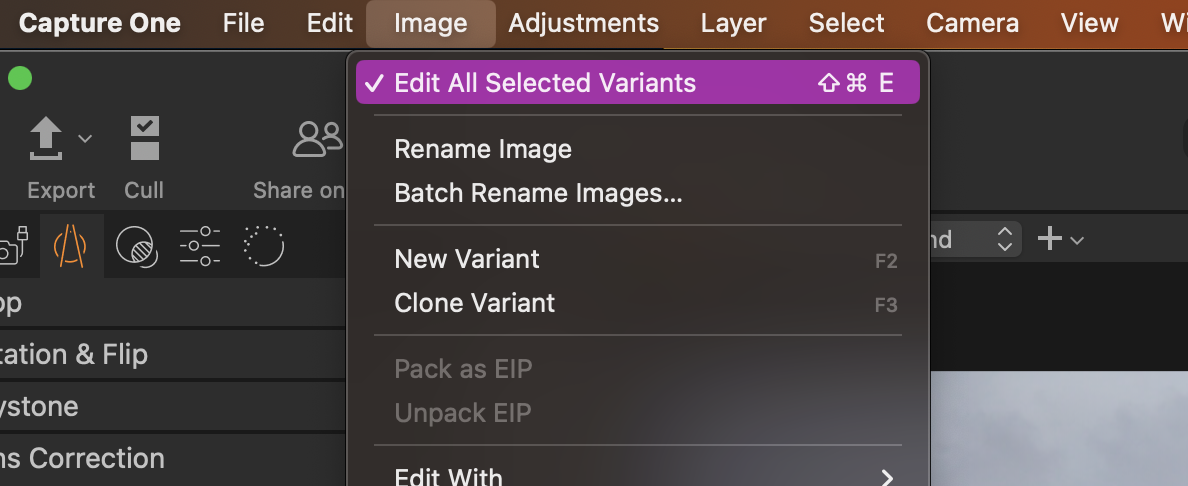Open the Cull tool icon
This screenshot has width=1188, height=486.
click(144, 138)
